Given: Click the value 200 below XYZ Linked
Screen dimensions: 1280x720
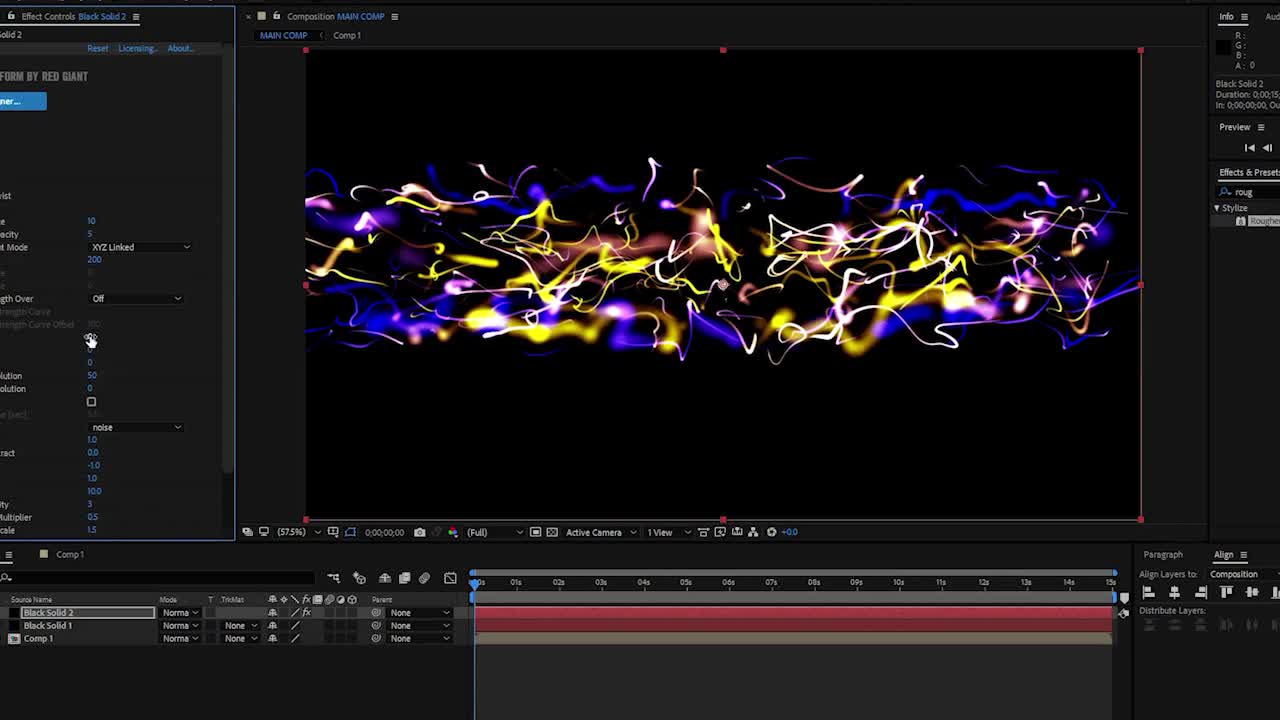Looking at the screenshot, I should (94, 260).
